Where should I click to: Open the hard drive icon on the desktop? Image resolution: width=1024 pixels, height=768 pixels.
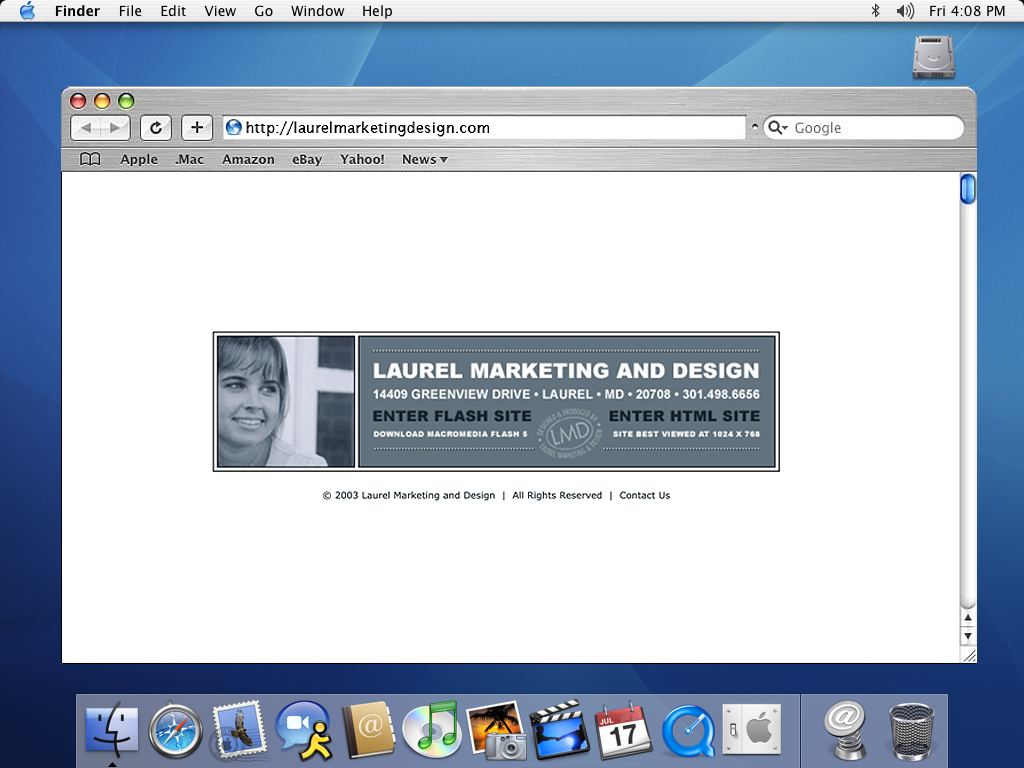coord(933,57)
